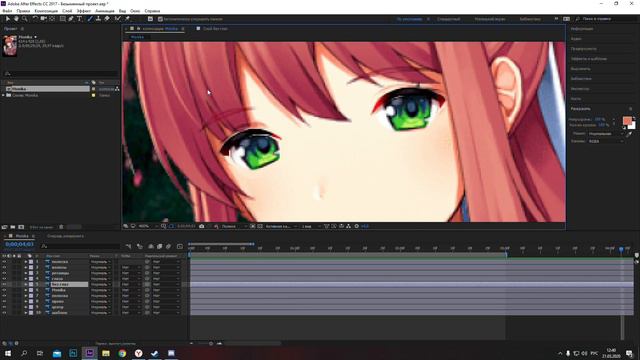Switch to the render queue tab
The image size is (640, 360).
coord(65,236)
